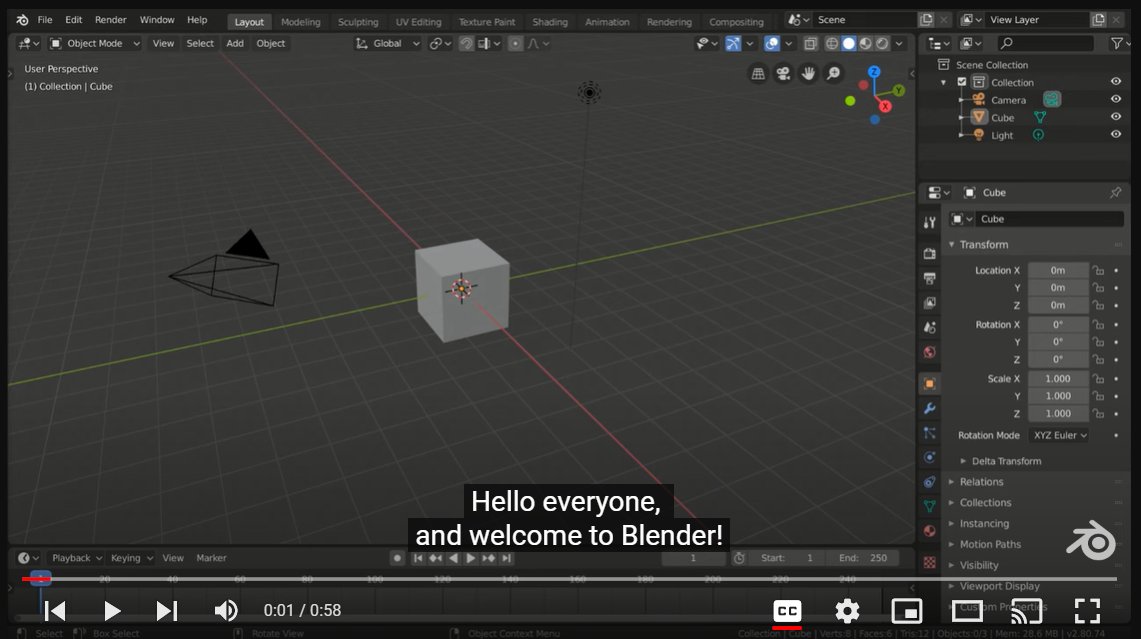Image resolution: width=1141 pixels, height=639 pixels.
Task: Open YouTube settings gear
Action: 847,611
